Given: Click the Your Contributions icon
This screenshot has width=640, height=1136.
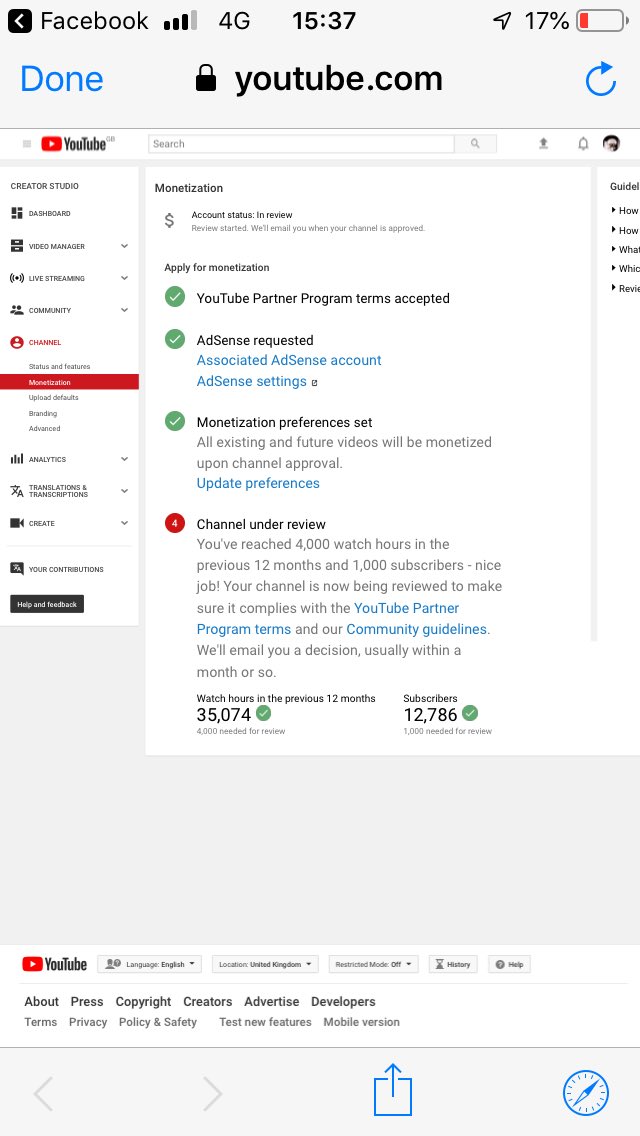Looking at the screenshot, I should (17, 569).
